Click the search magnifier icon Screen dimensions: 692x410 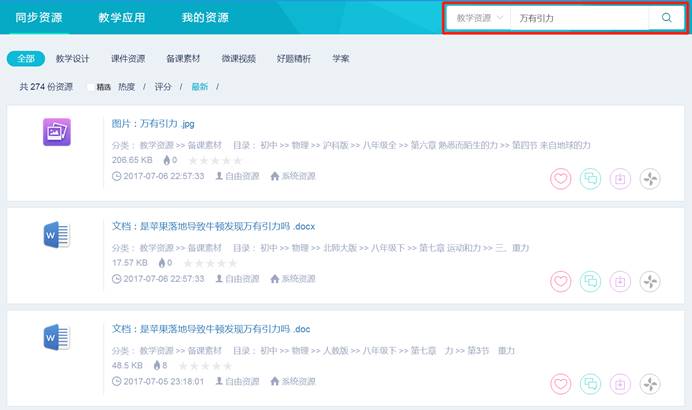coord(666,18)
